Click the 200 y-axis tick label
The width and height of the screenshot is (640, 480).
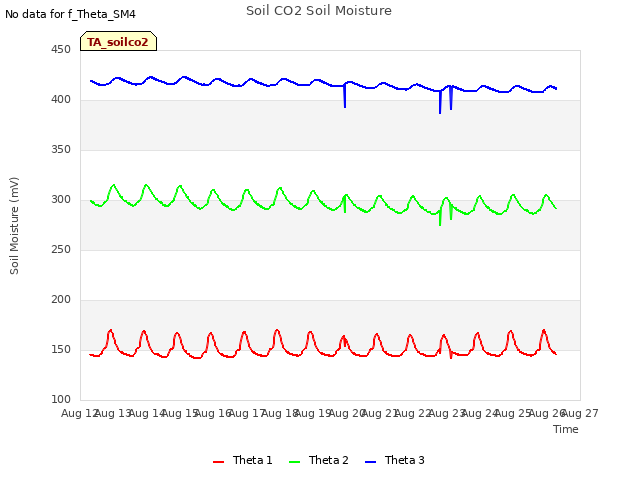pos(61,300)
